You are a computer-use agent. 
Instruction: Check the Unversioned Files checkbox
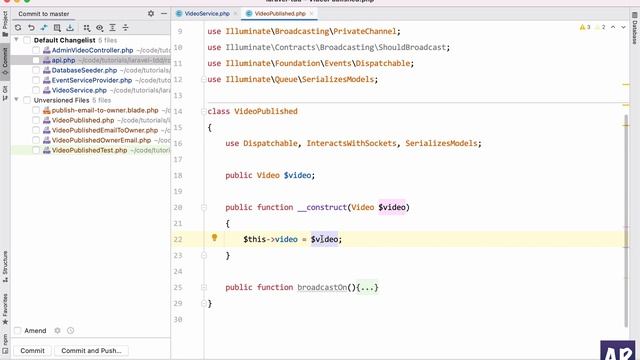(27, 100)
